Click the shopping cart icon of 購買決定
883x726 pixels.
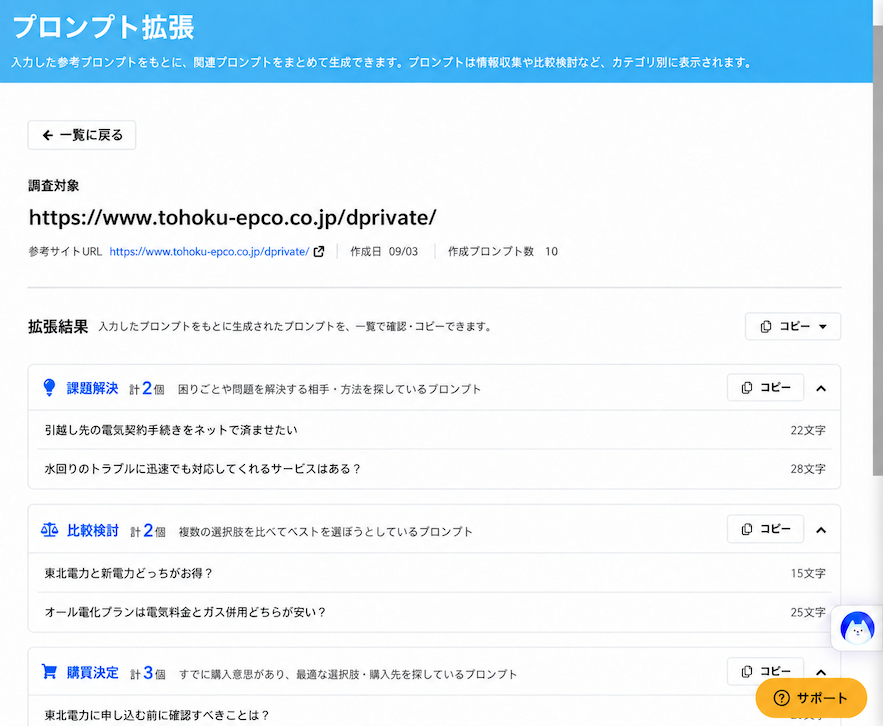tap(49, 671)
